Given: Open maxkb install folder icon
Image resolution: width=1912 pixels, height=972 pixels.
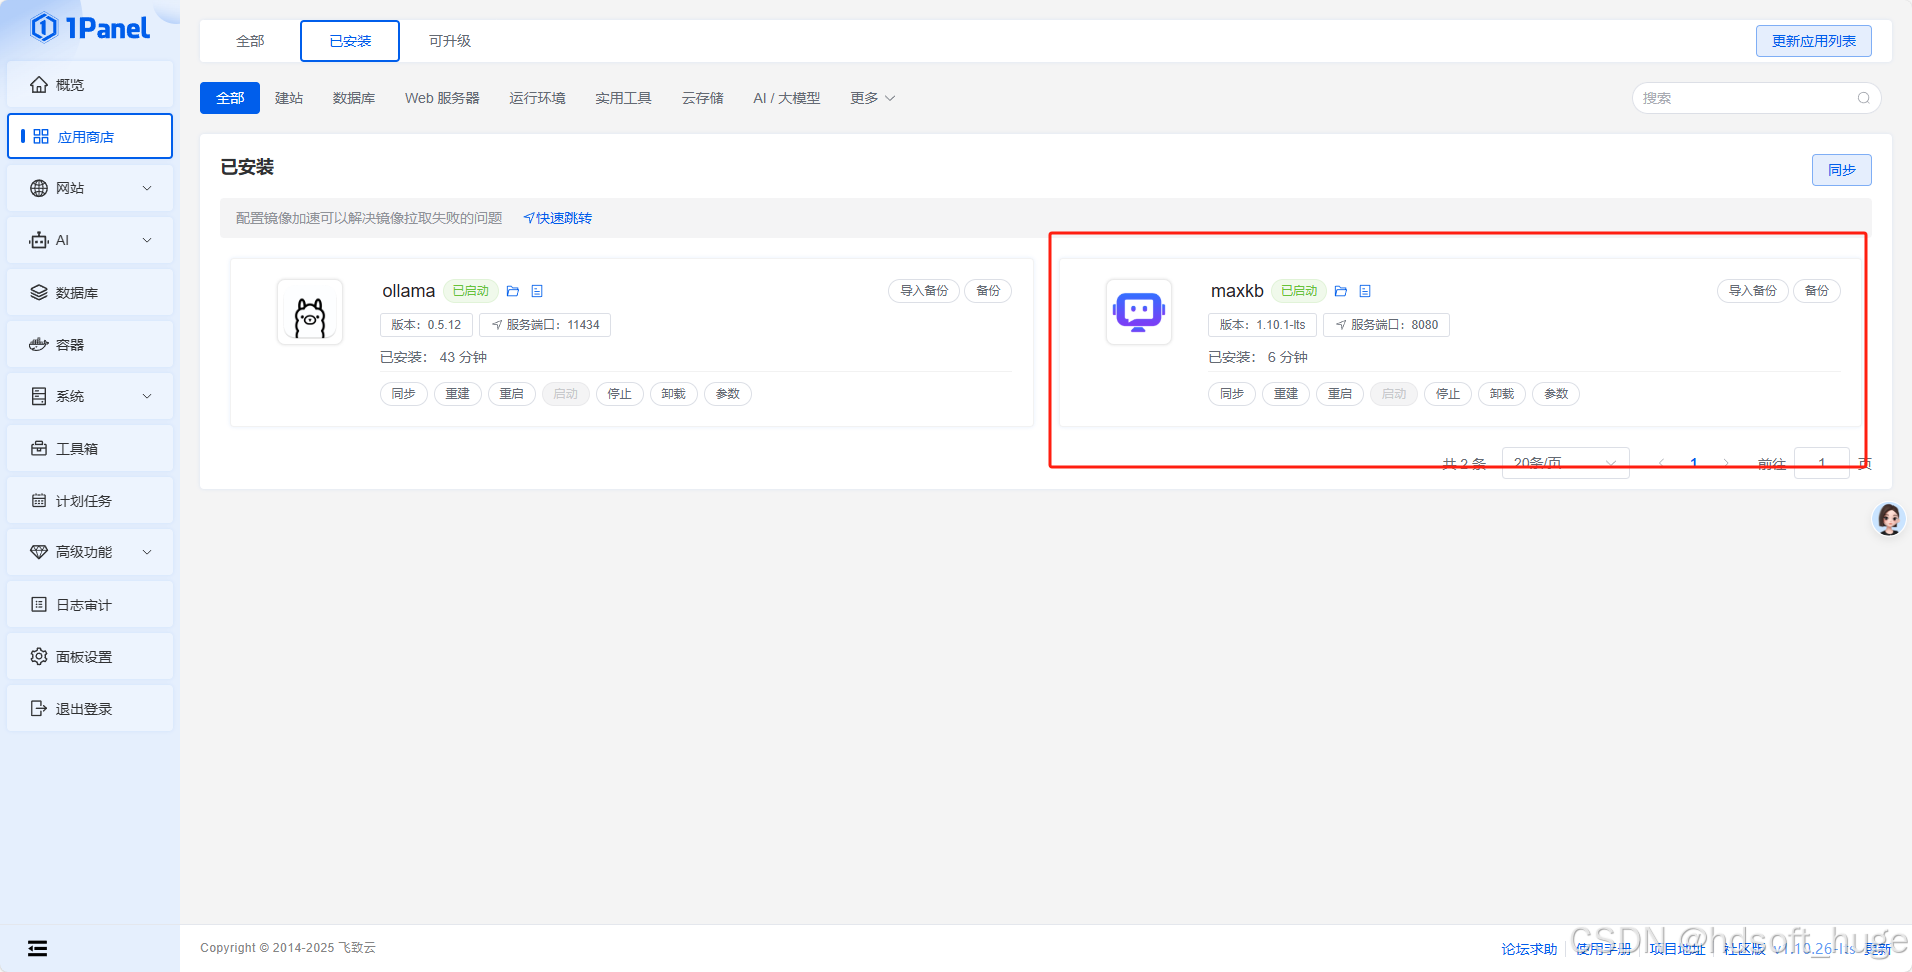Looking at the screenshot, I should (1341, 291).
